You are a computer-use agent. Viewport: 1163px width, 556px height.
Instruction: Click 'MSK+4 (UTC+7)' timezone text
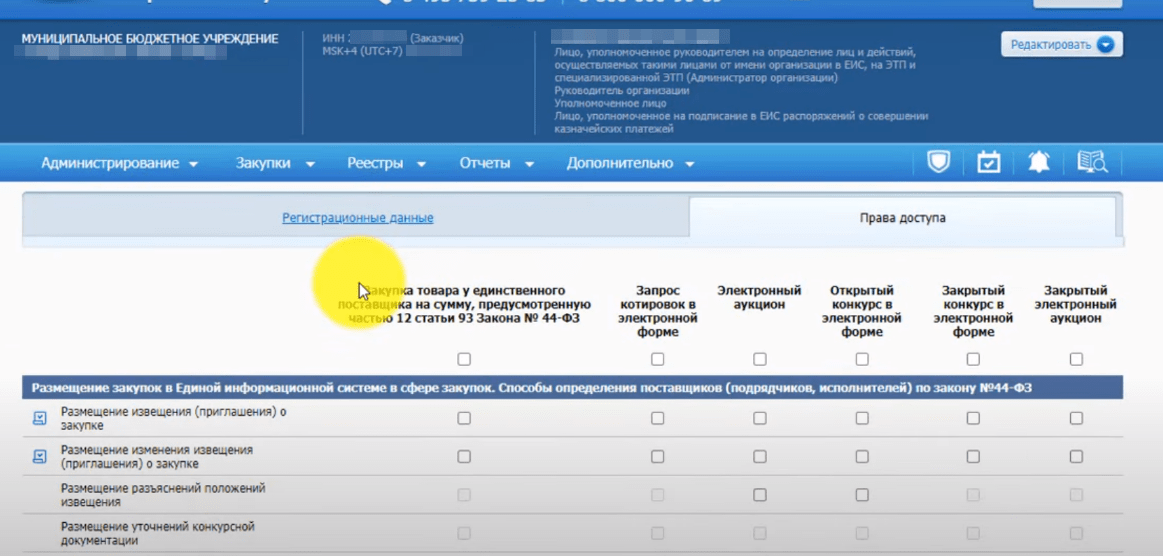[x=363, y=51]
